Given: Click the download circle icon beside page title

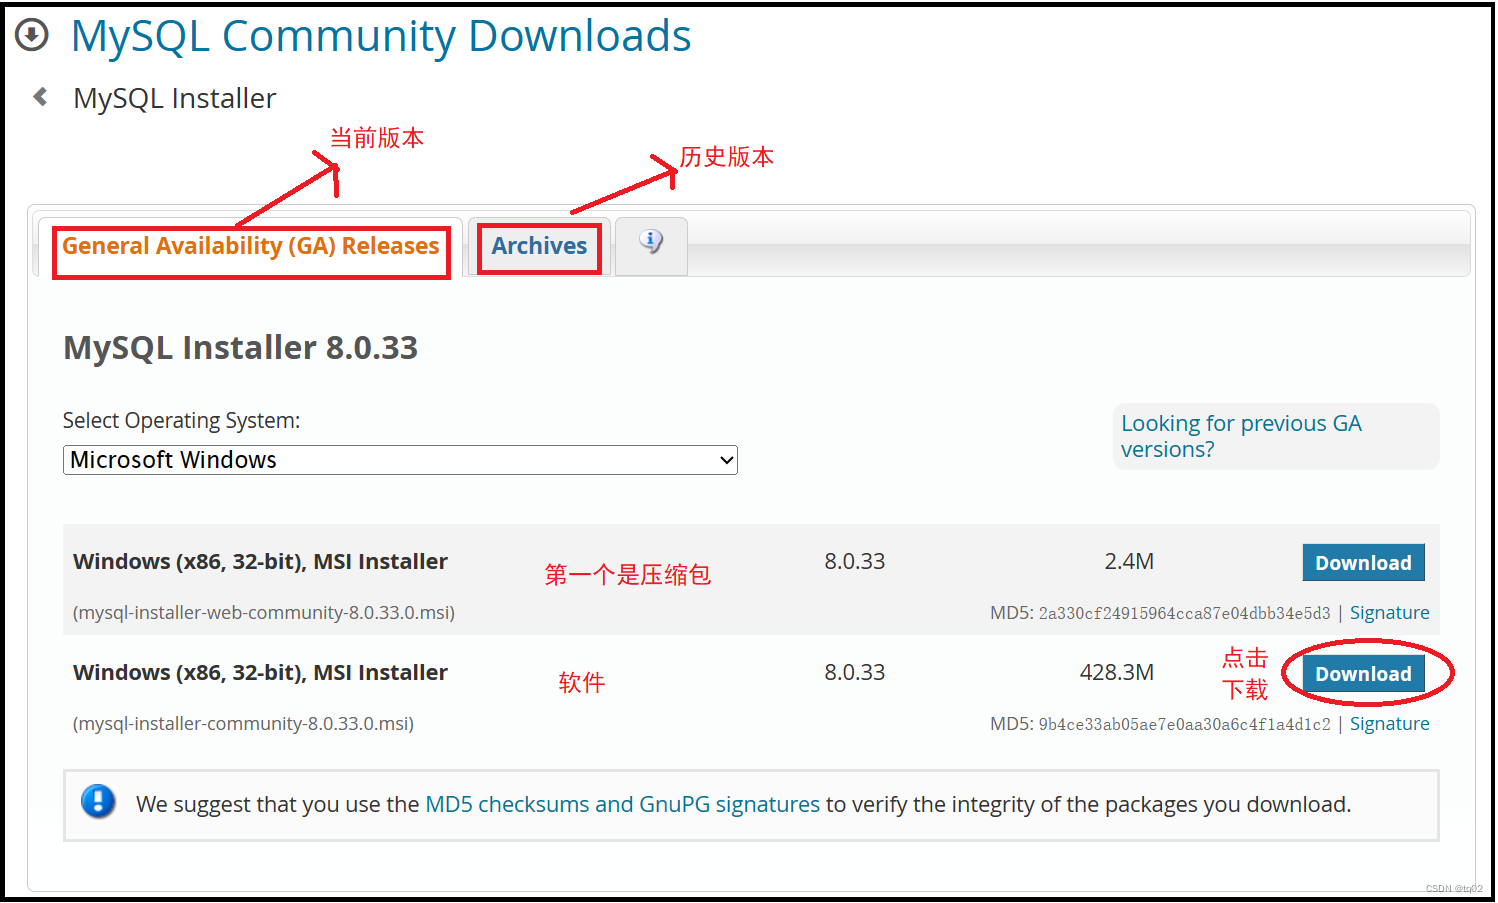Looking at the screenshot, I should click(x=32, y=35).
